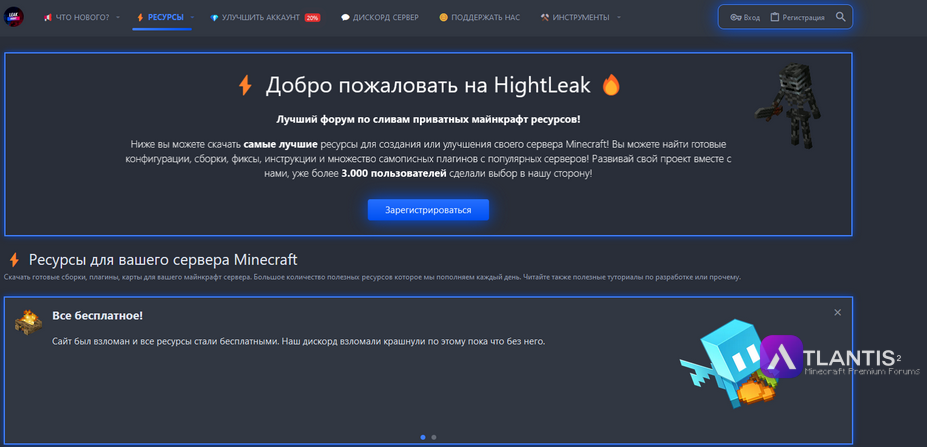Open the HightLeak site logo
927x447 pixels.
(14, 17)
